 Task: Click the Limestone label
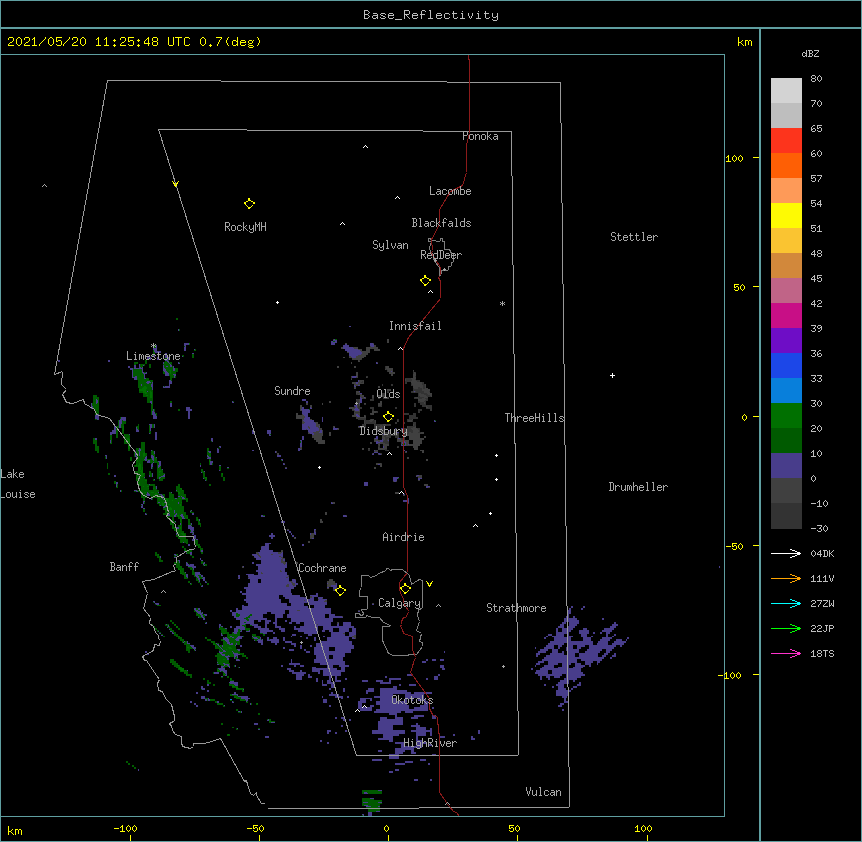tap(153, 356)
